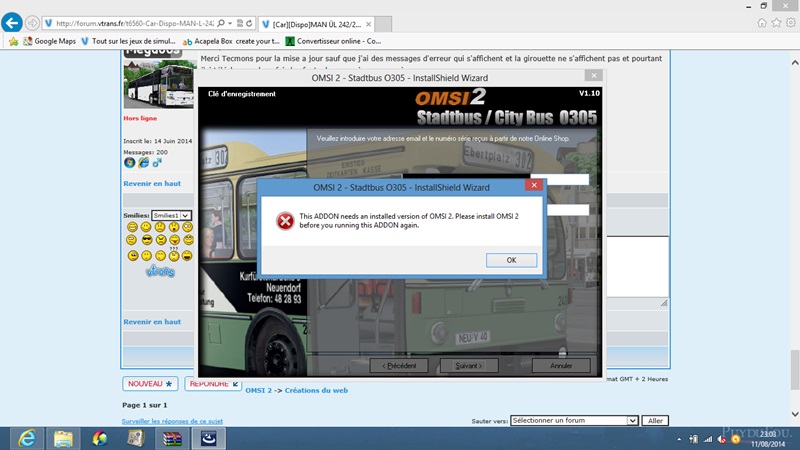Click the vertical scrollbar thumb

point(795,369)
